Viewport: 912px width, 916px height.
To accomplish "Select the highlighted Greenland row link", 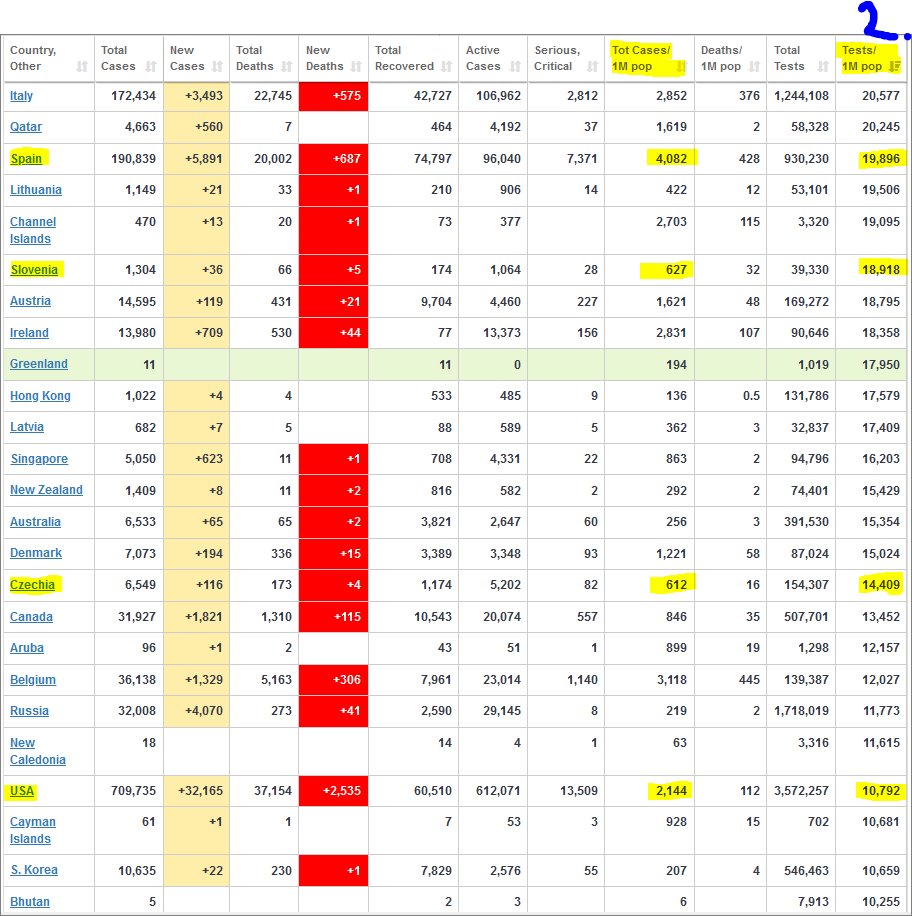I will pyautogui.click(x=39, y=364).
